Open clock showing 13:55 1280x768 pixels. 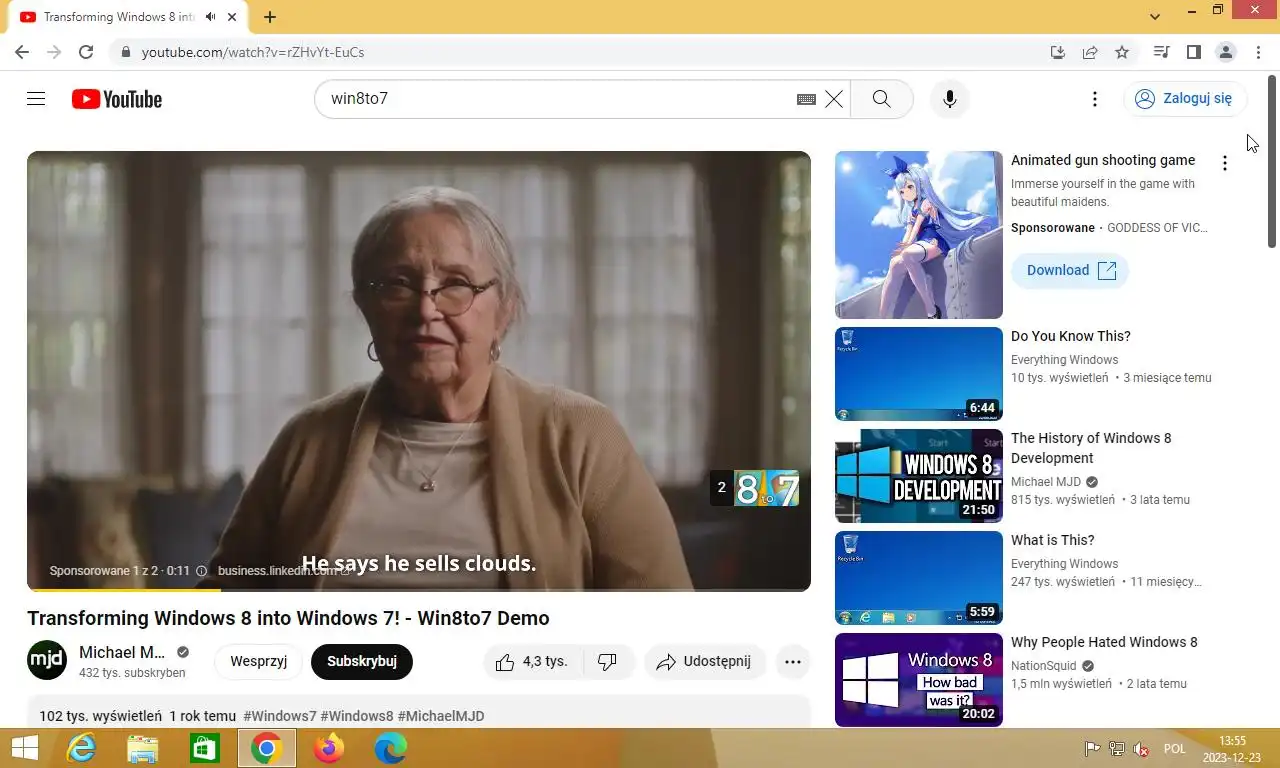(1232, 749)
